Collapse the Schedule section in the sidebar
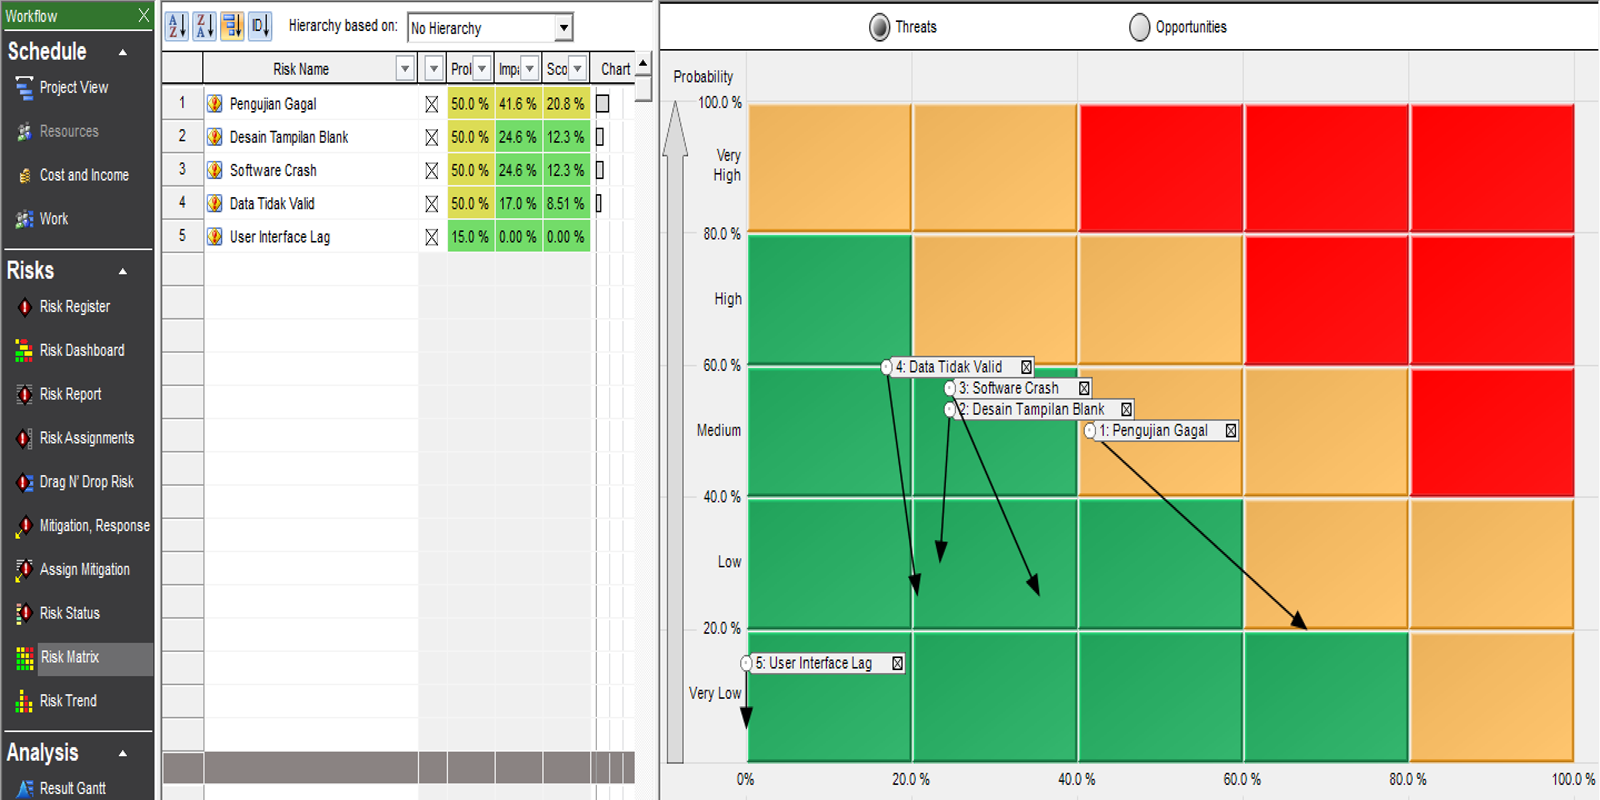This screenshot has height=800, width=1600. pos(123,52)
